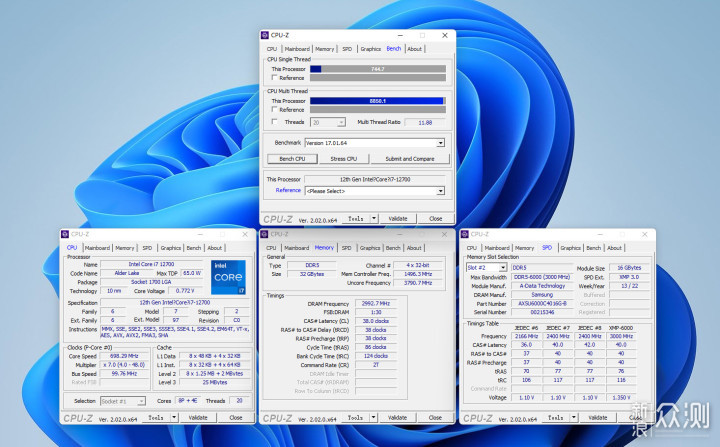Open the Socket #1 selection dropdown

pyautogui.click(x=123, y=401)
